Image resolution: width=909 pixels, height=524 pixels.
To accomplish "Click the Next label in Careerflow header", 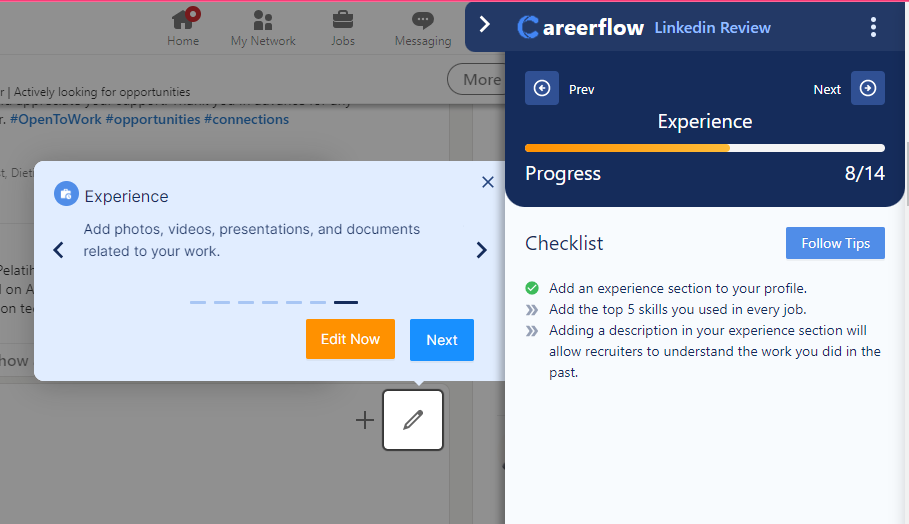I will pos(827,89).
